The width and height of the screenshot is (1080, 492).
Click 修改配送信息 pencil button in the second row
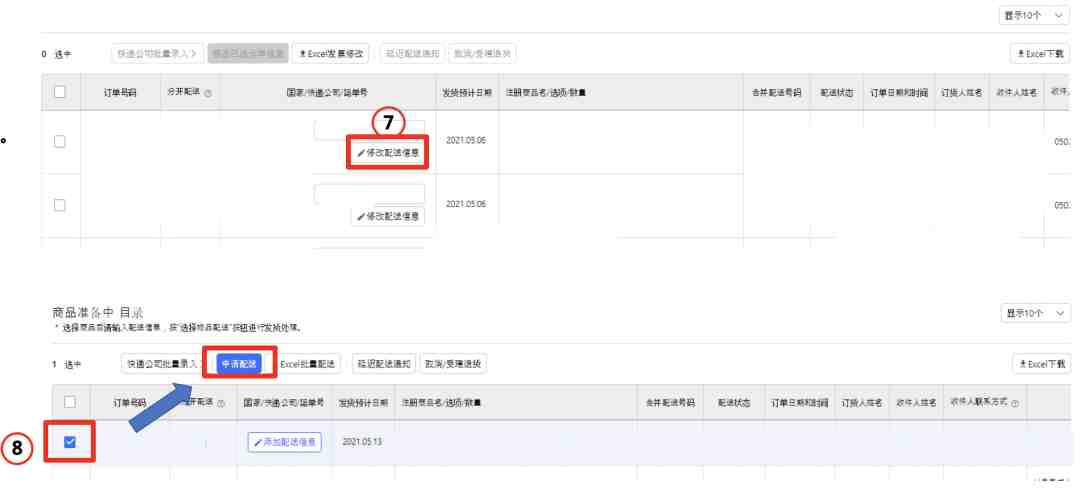(x=388, y=216)
